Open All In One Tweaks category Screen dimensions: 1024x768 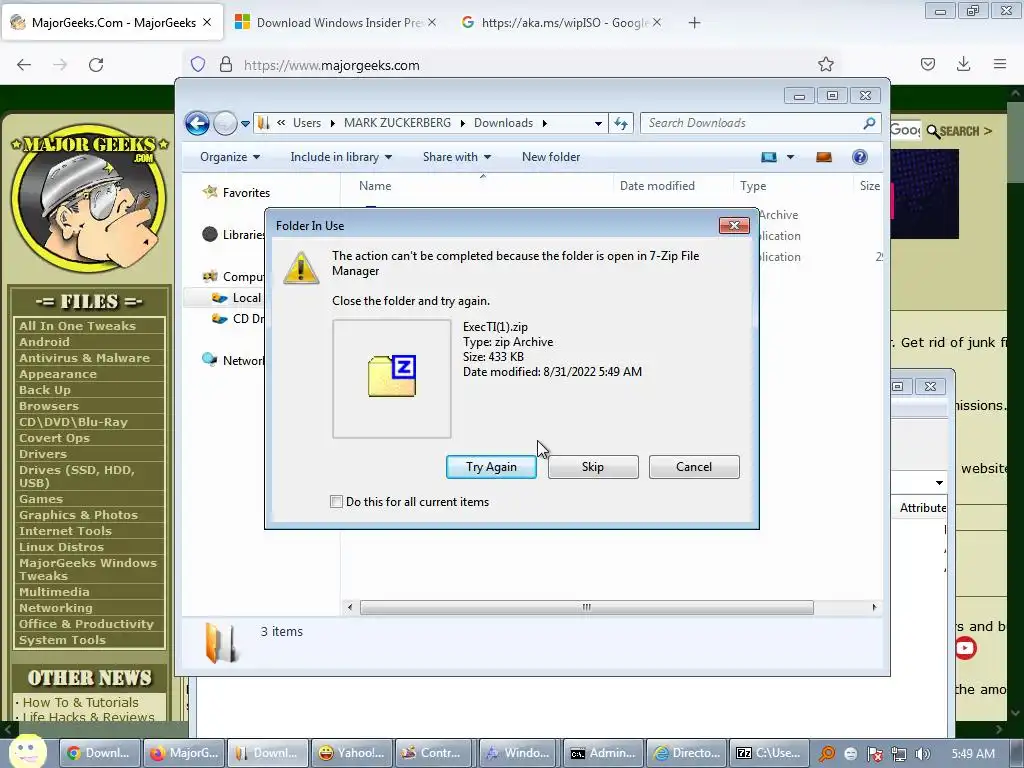pos(77,326)
